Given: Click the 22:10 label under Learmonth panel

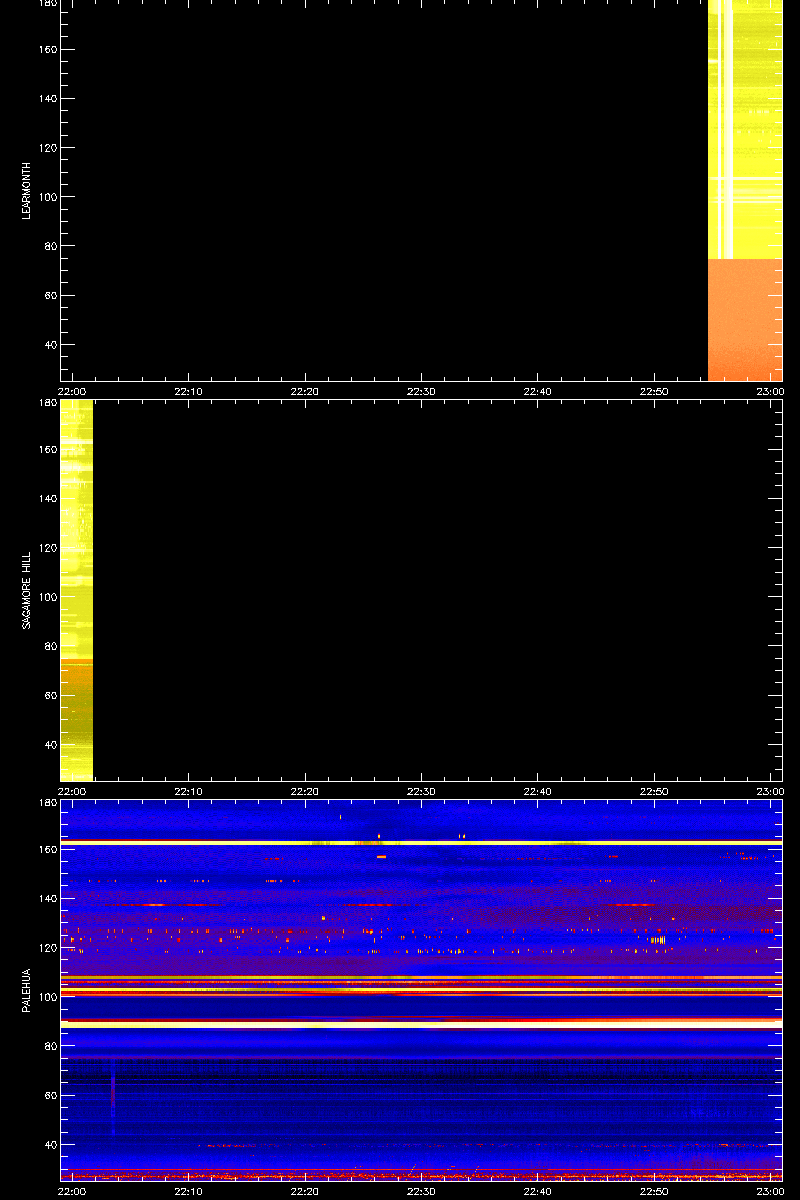Looking at the screenshot, I should point(189,392).
